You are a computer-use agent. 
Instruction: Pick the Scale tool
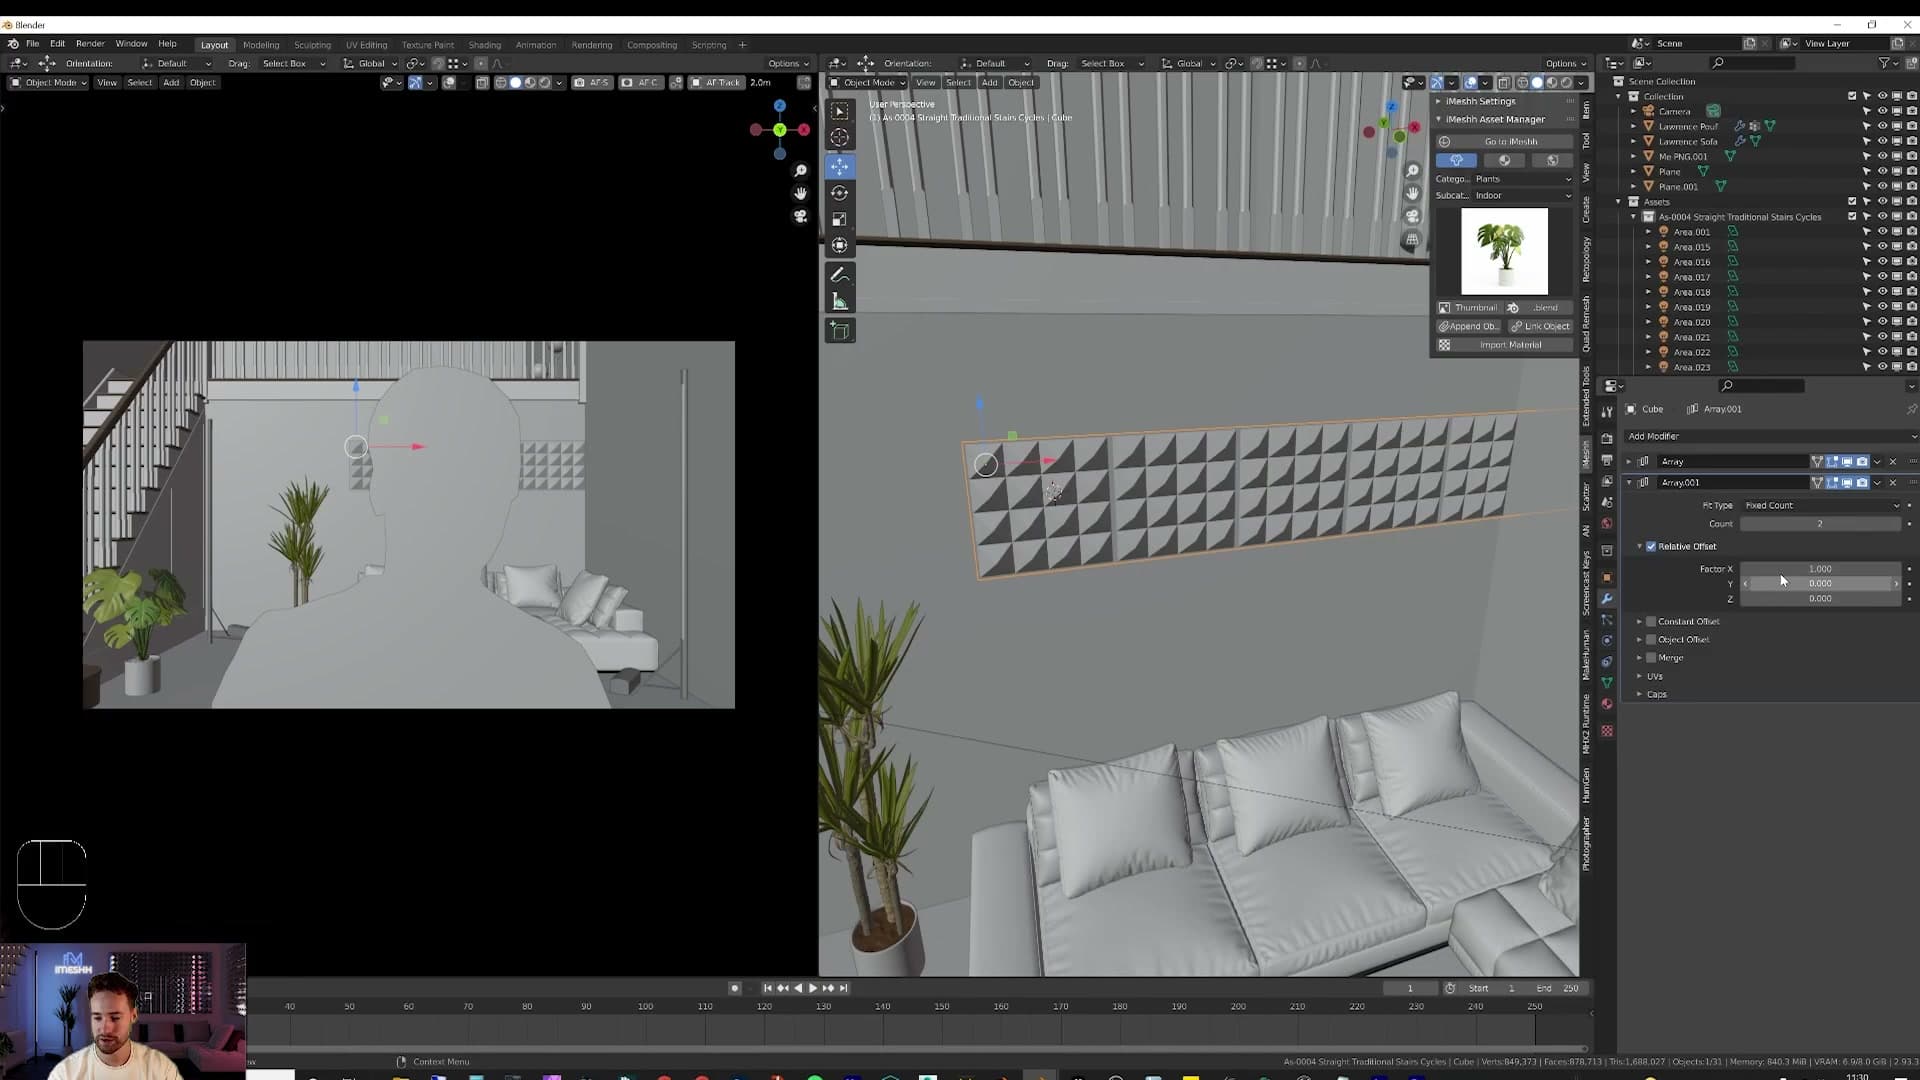[839, 219]
